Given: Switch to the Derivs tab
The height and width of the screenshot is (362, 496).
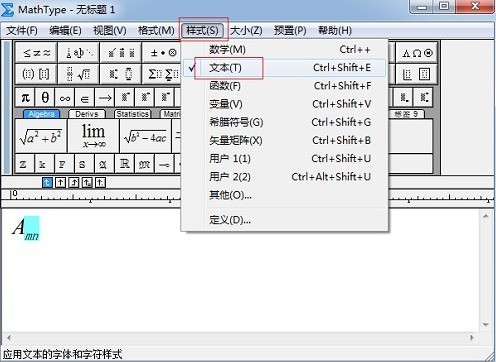Looking at the screenshot, I should pos(87,114).
